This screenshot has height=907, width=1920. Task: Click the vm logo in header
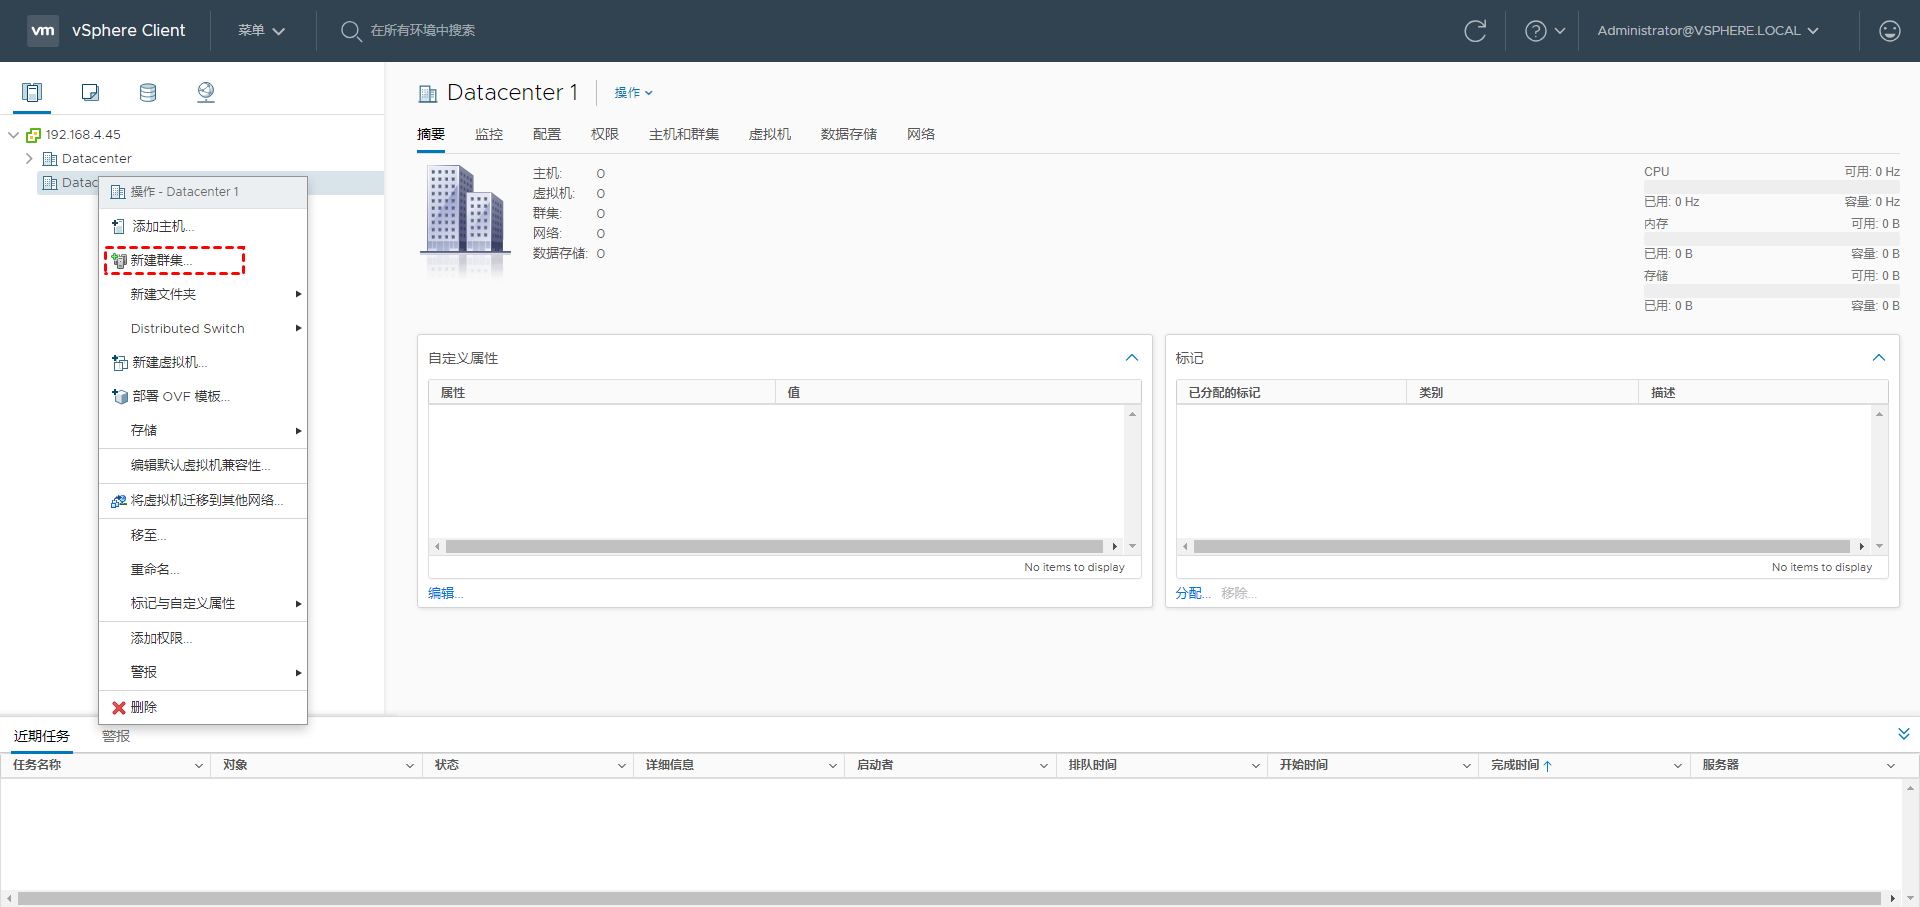point(43,31)
